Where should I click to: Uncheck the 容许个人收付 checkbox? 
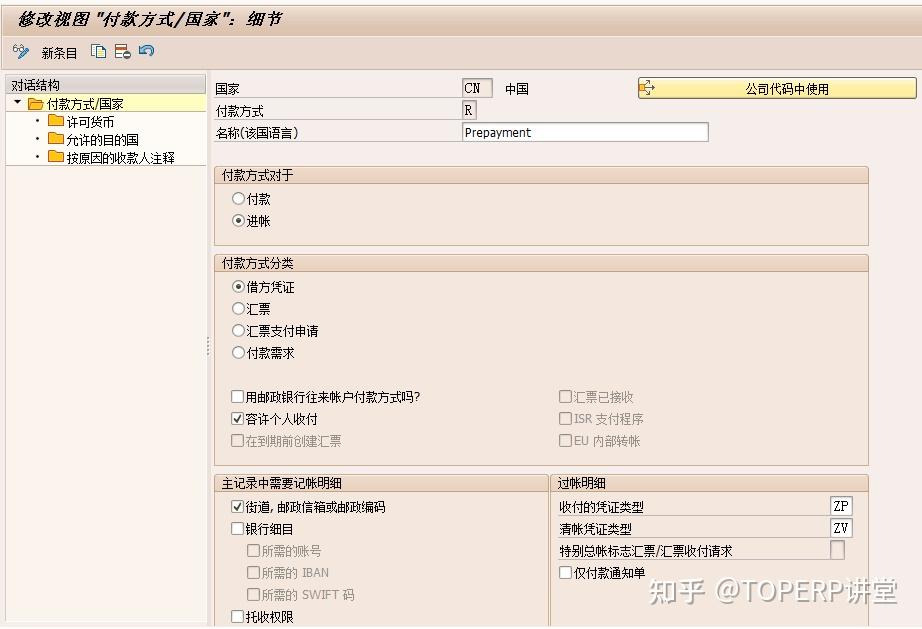(238, 419)
